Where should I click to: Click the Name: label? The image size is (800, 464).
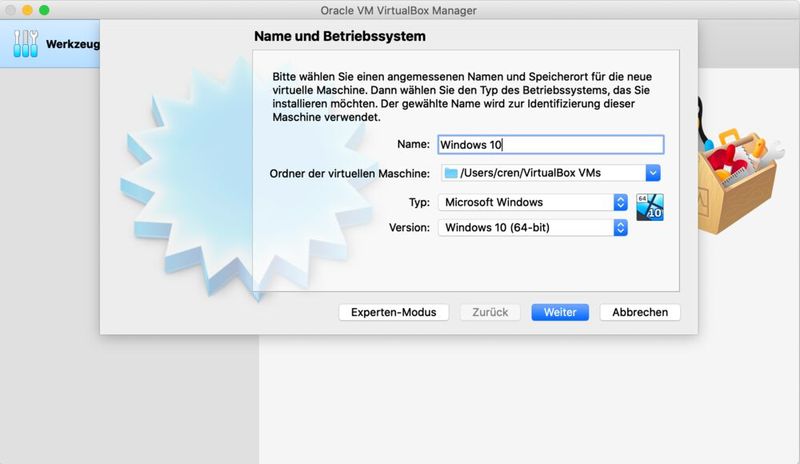point(413,144)
